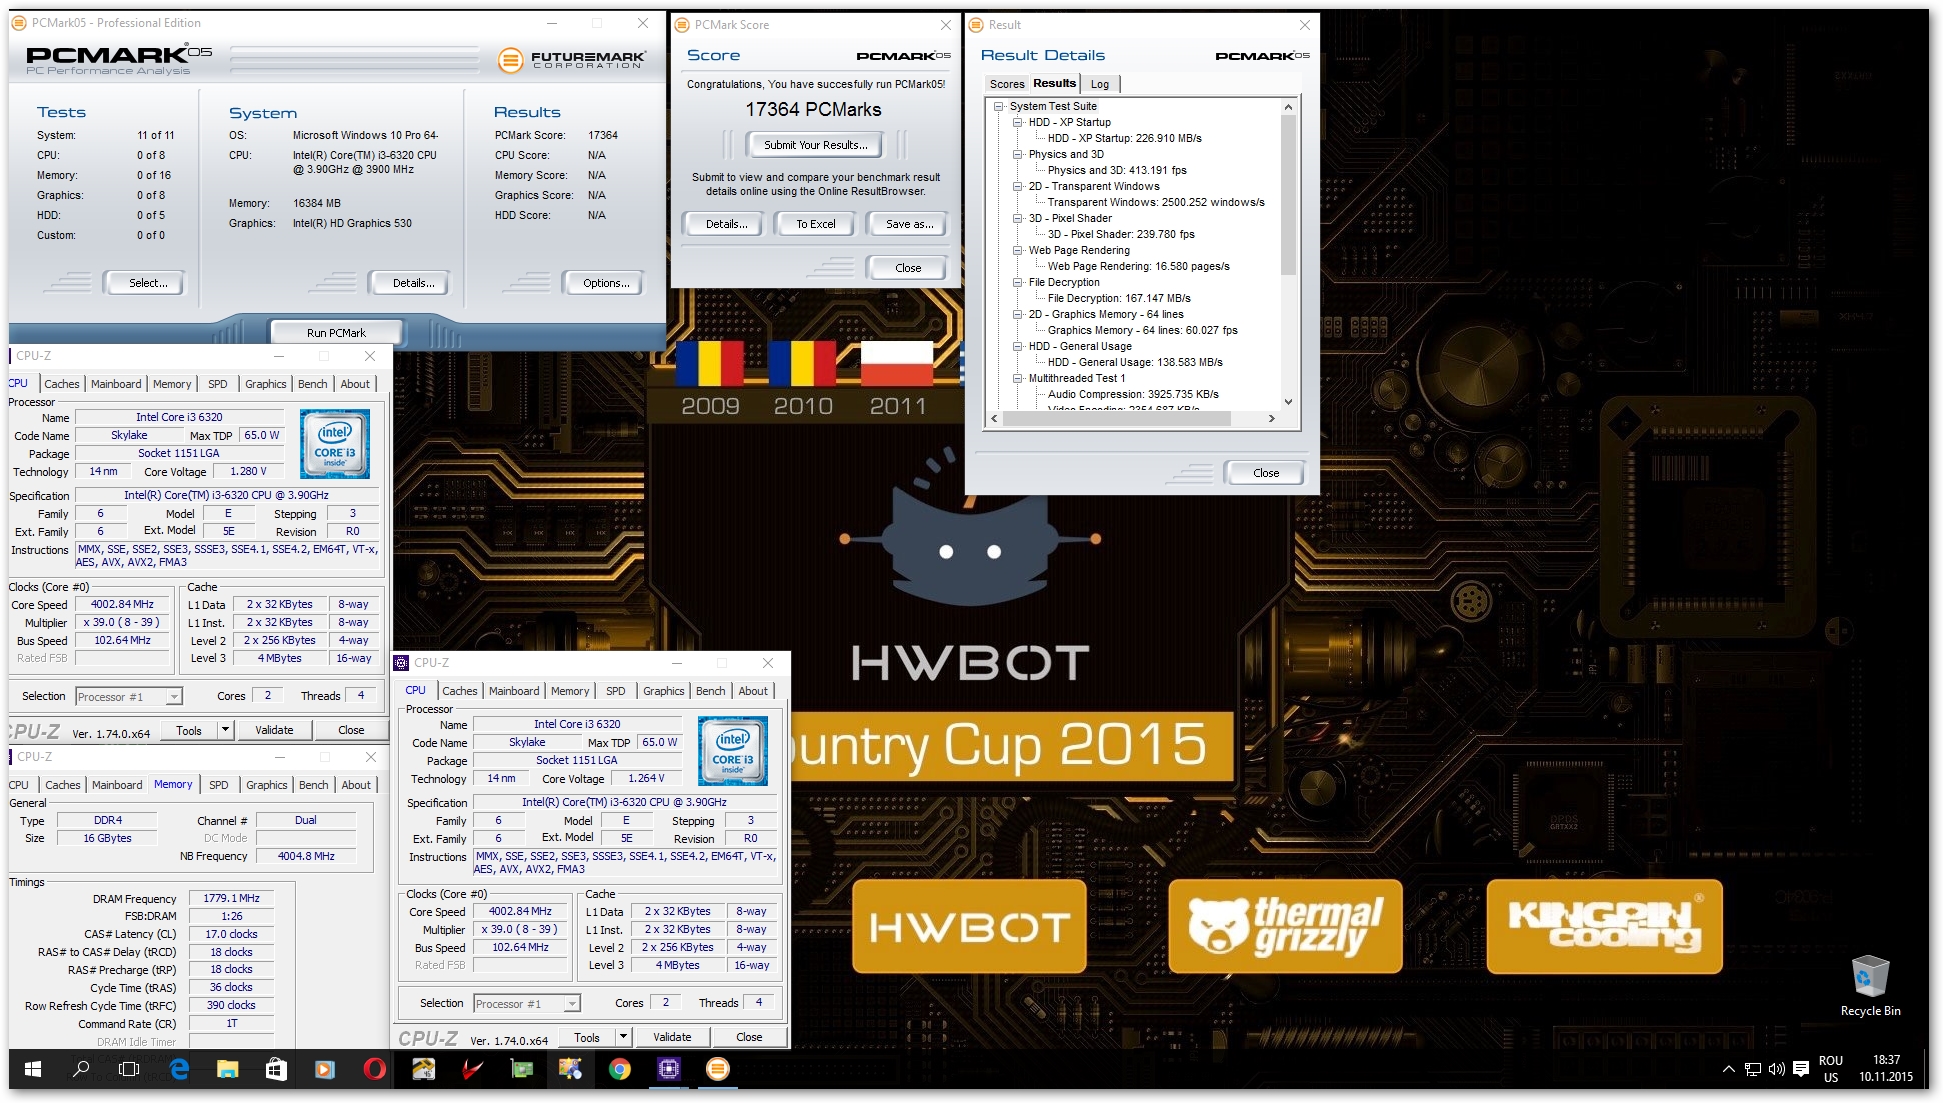Click Submit Your Results... button
The height and width of the screenshot is (1103, 1943).
(x=816, y=145)
